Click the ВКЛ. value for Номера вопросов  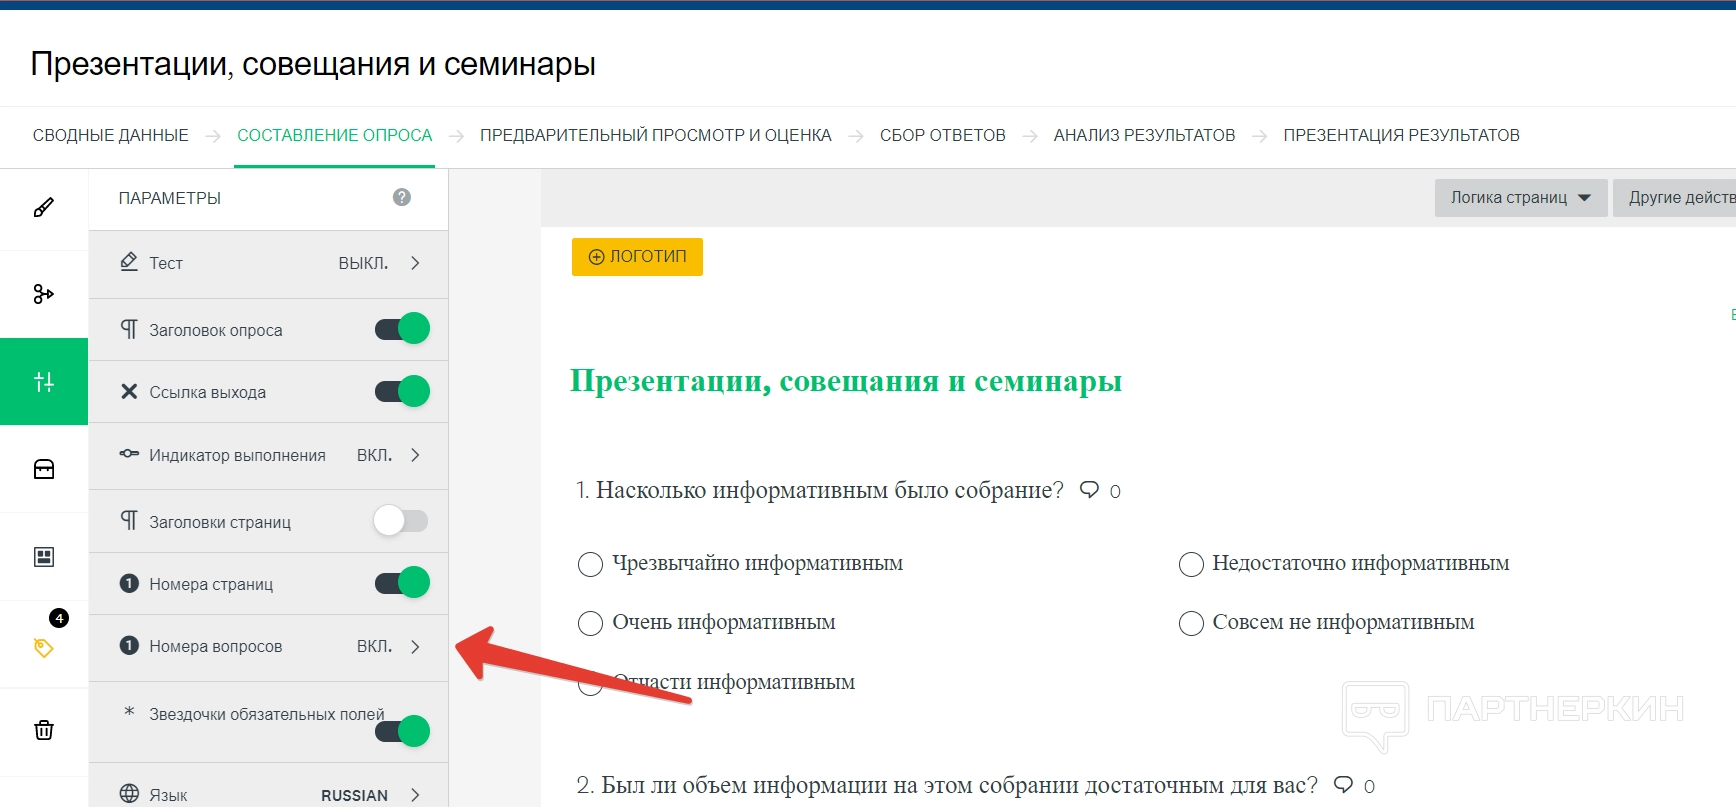[x=374, y=647]
